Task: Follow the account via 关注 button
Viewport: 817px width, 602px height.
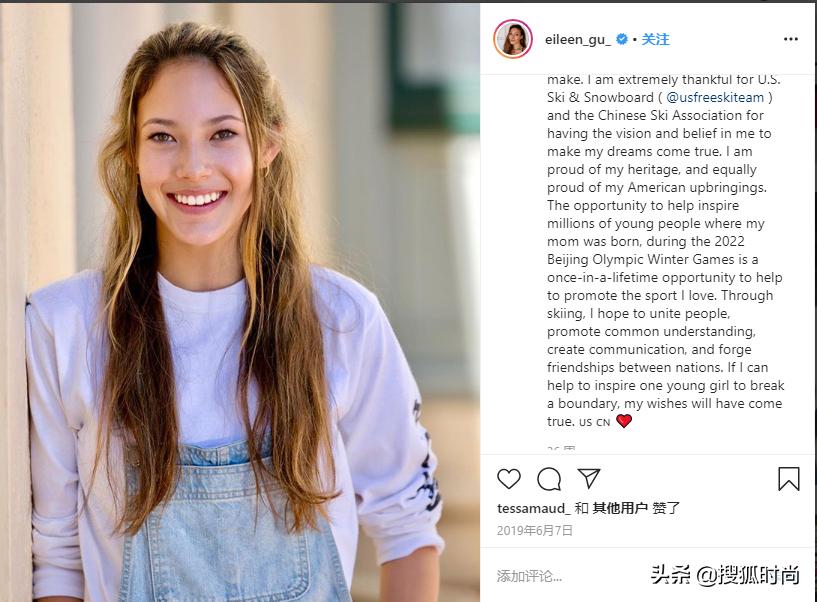Action: 655,39
